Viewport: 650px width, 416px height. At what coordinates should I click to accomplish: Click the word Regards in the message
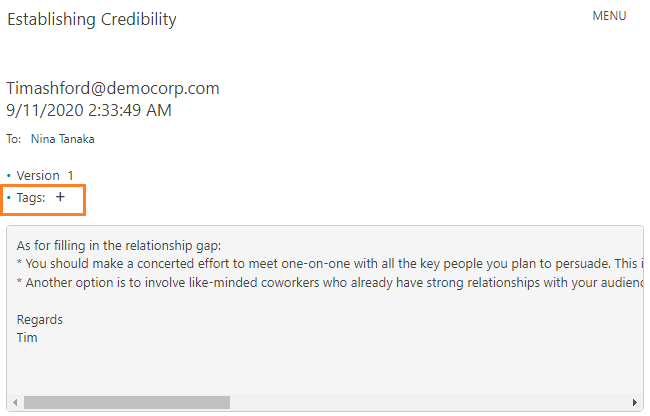(40, 319)
